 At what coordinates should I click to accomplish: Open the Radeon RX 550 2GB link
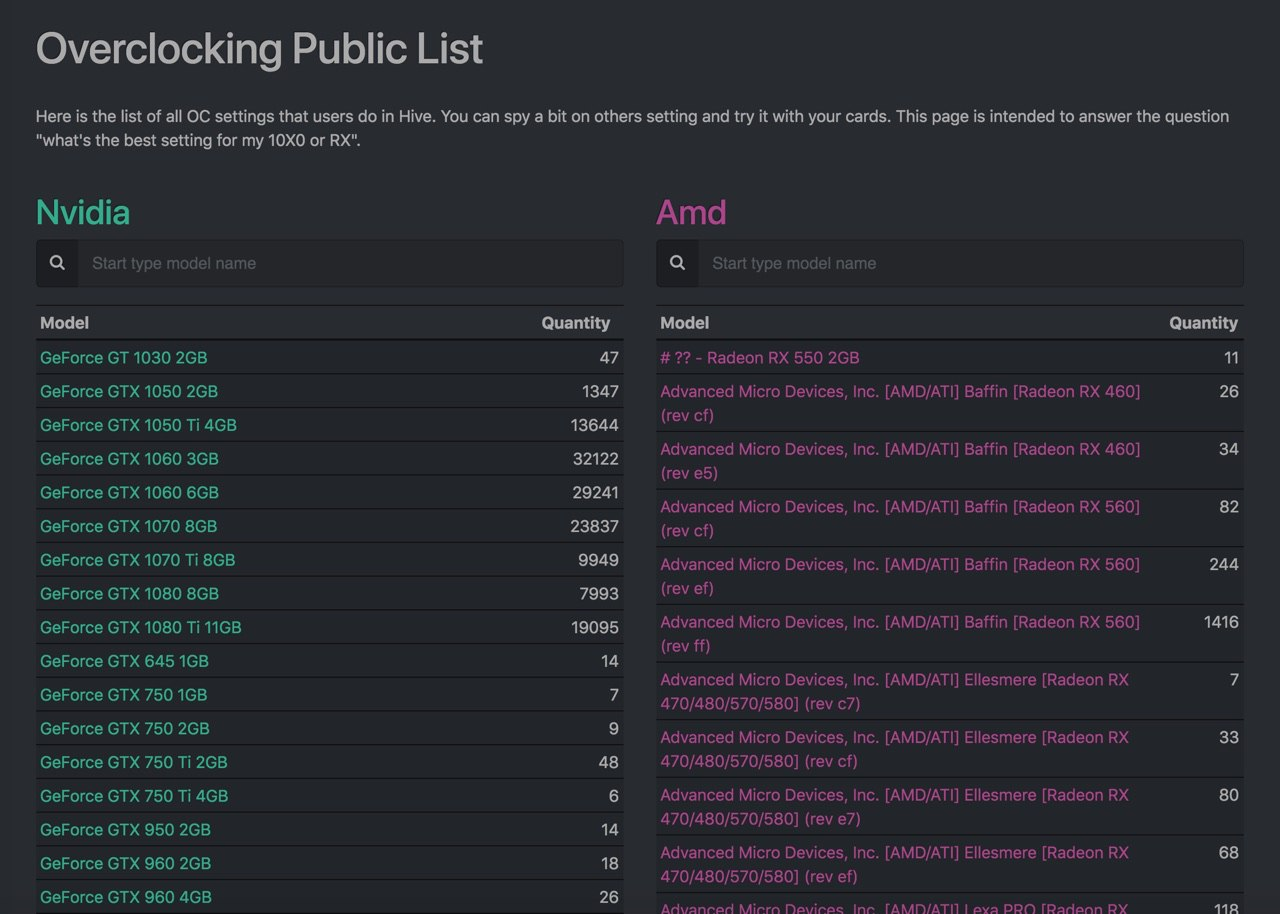coord(760,358)
